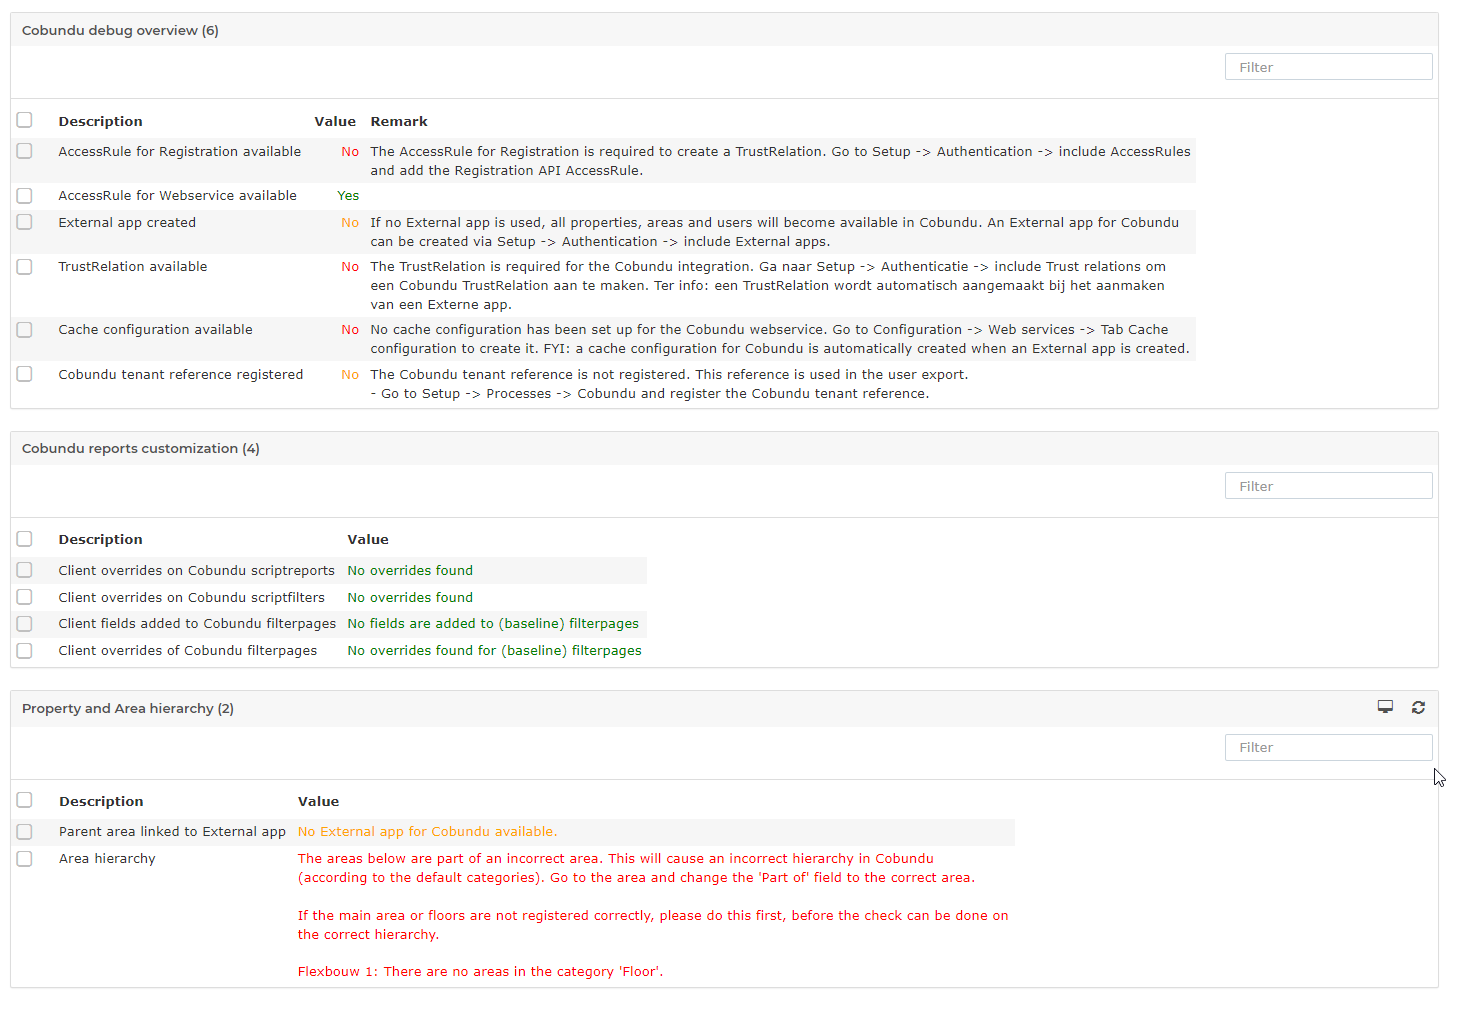Screen dimensions: 1460x1016
Task: Click 'No fields are added to (baseline) filterpages'
Action: point(493,623)
